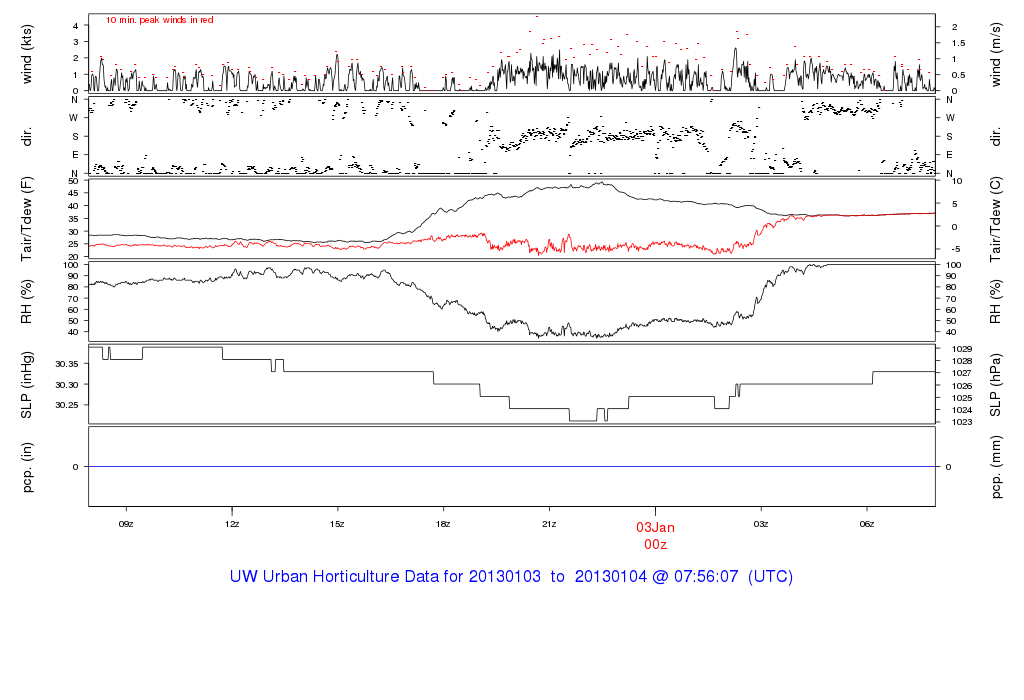
Task: Click the "1025" hPa tick value
Action: (x=962, y=398)
